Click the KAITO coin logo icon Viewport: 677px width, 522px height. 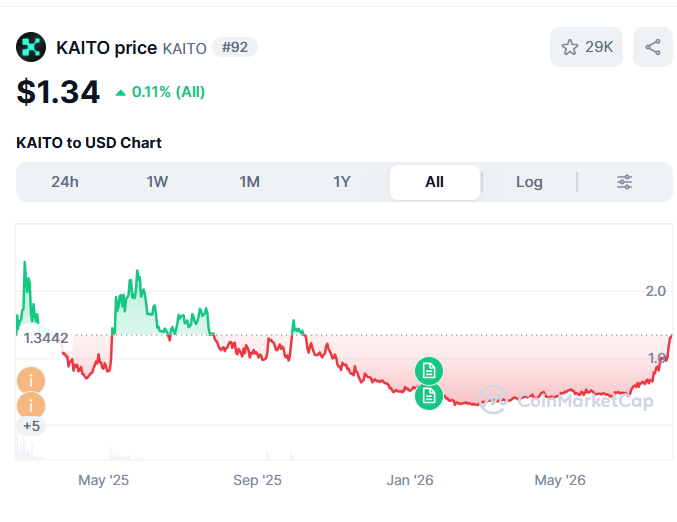pyautogui.click(x=31, y=47)
